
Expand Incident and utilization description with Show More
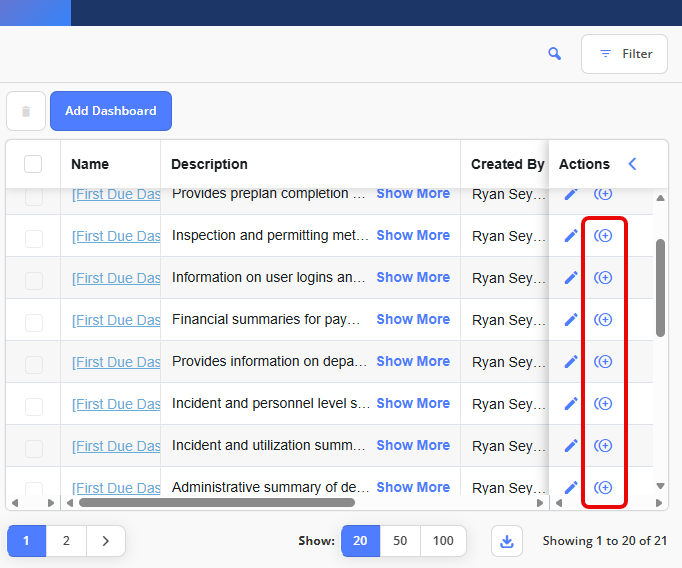click(x=413, y=446)
